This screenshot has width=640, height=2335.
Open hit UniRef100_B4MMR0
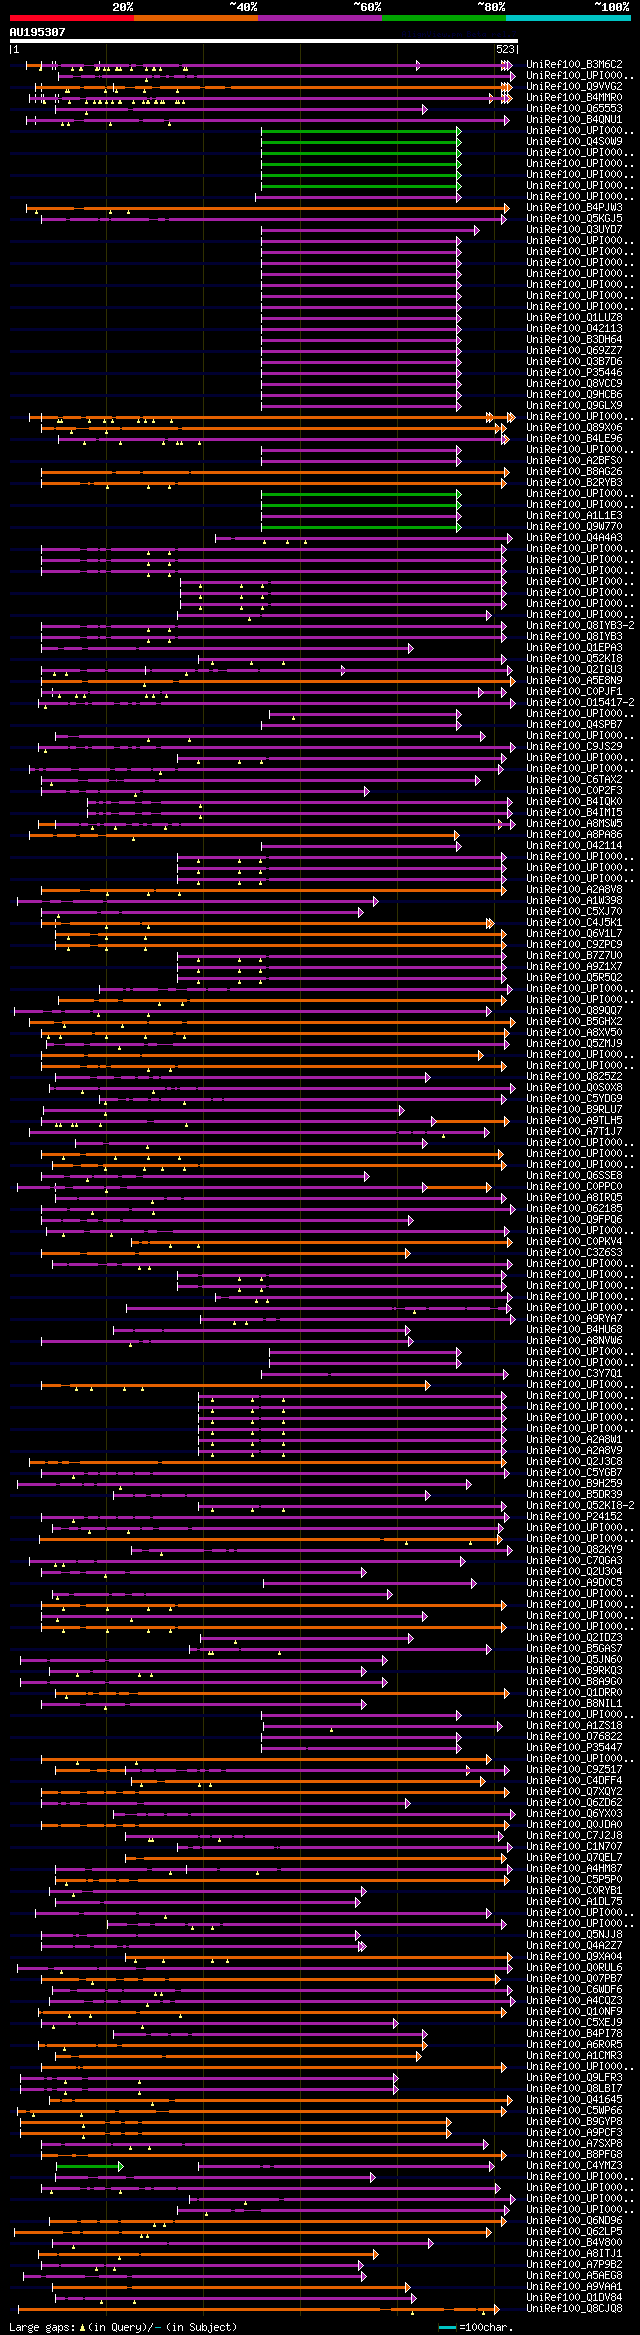click(x=574, y=98)
